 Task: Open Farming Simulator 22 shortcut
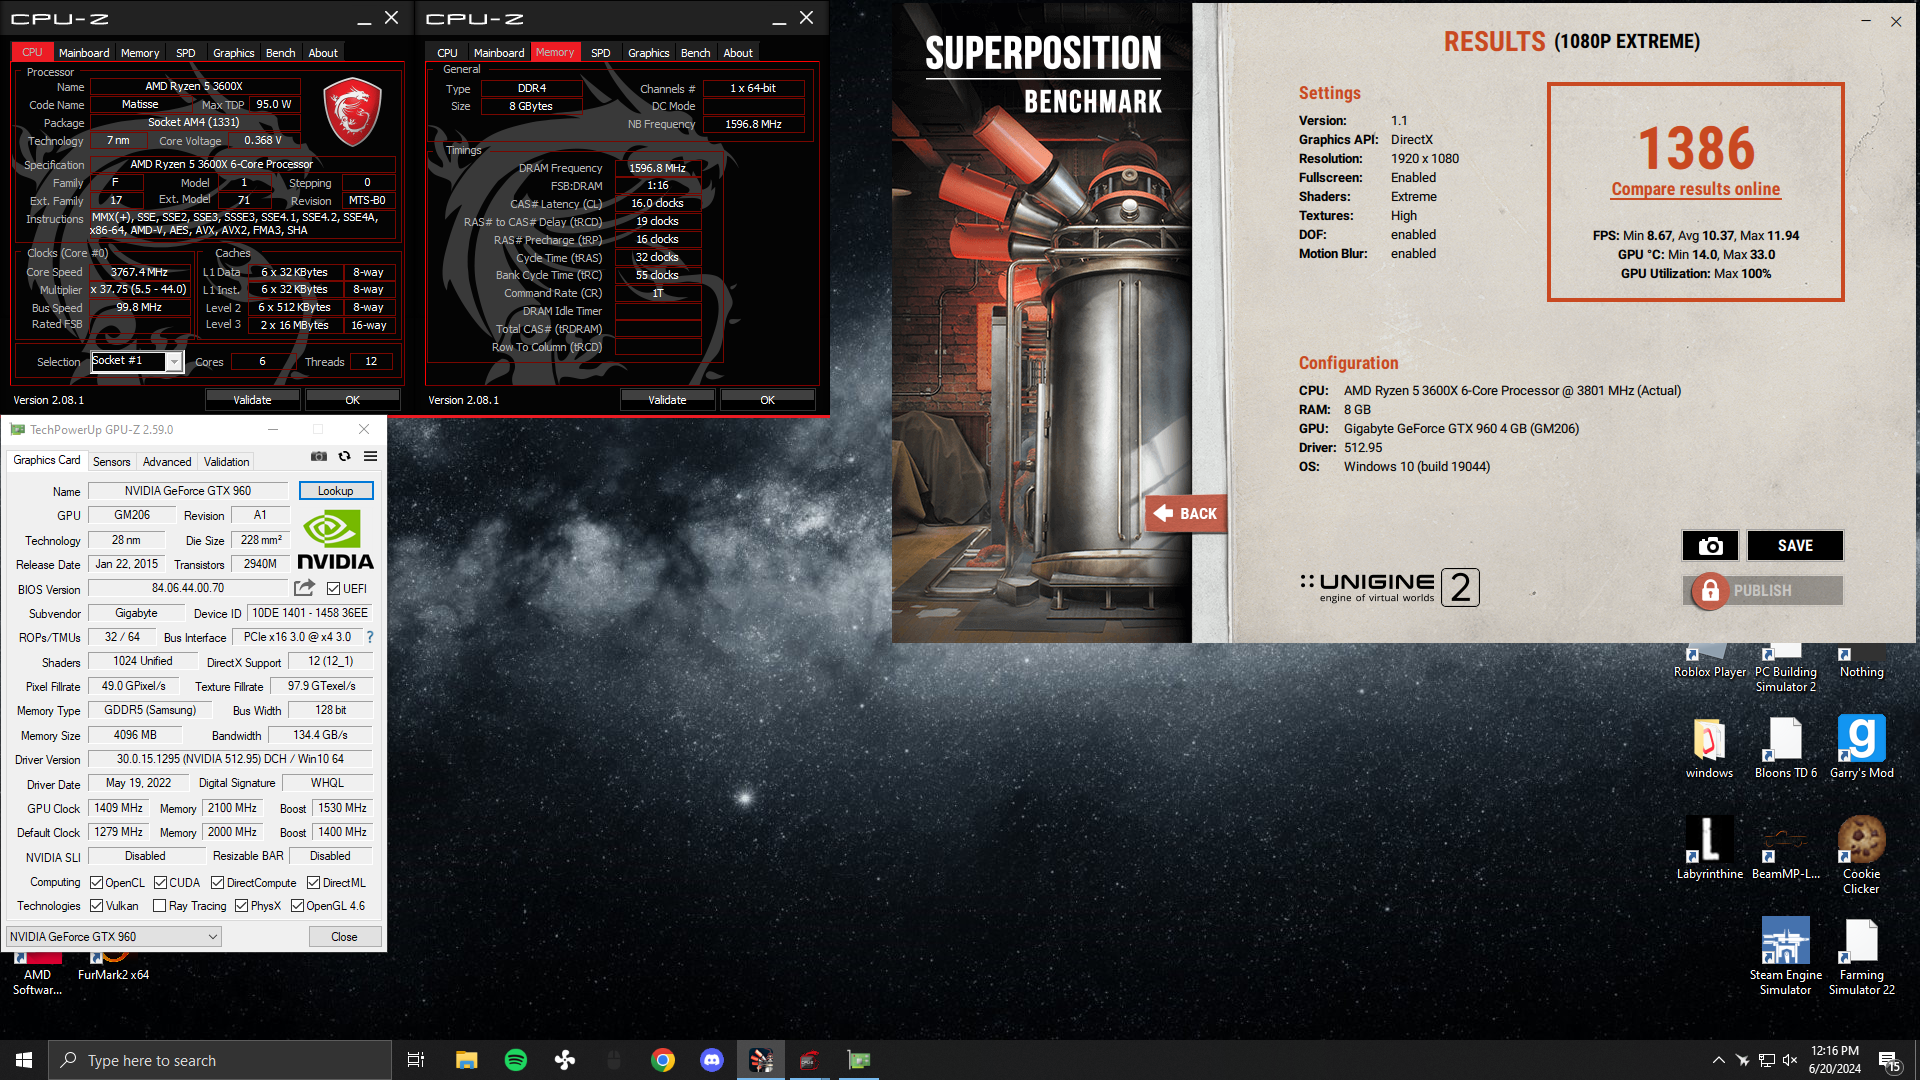[1861, 955]
